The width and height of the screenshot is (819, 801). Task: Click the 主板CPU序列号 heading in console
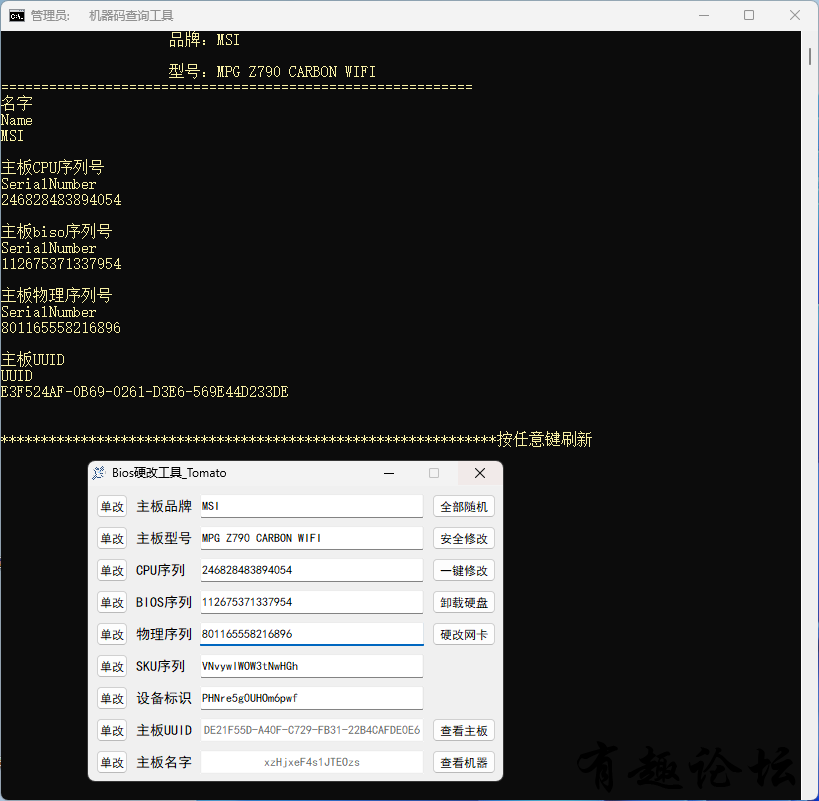[x=52, y=167]
